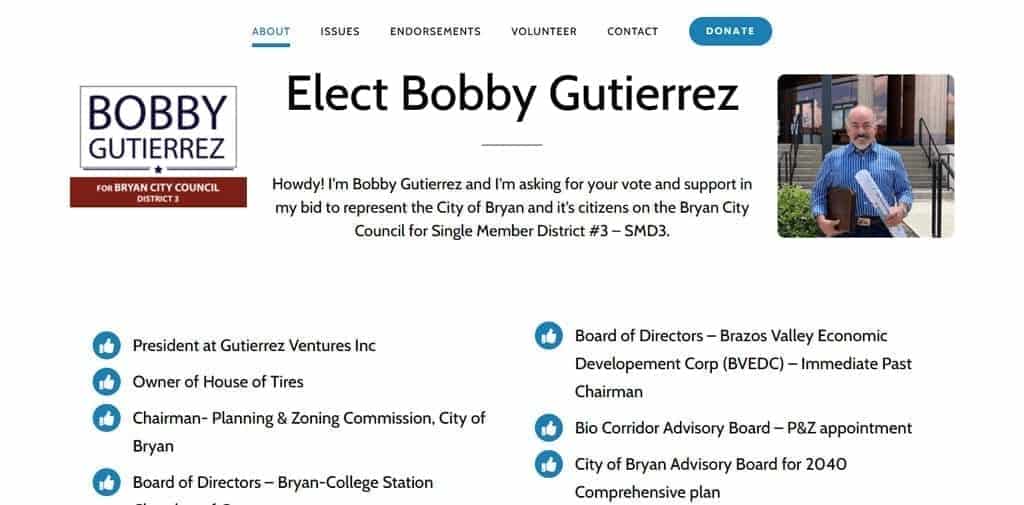Click the Howdy introduction paragraph
Screen dimensions: 1024x505
[512, 207]
